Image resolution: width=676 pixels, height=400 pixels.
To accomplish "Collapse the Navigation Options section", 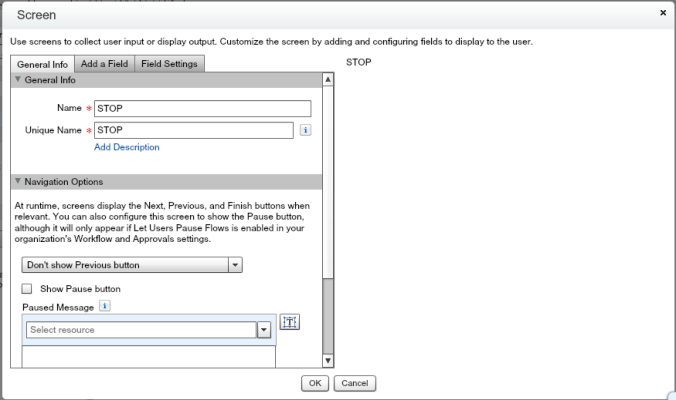I will [18, 181].
